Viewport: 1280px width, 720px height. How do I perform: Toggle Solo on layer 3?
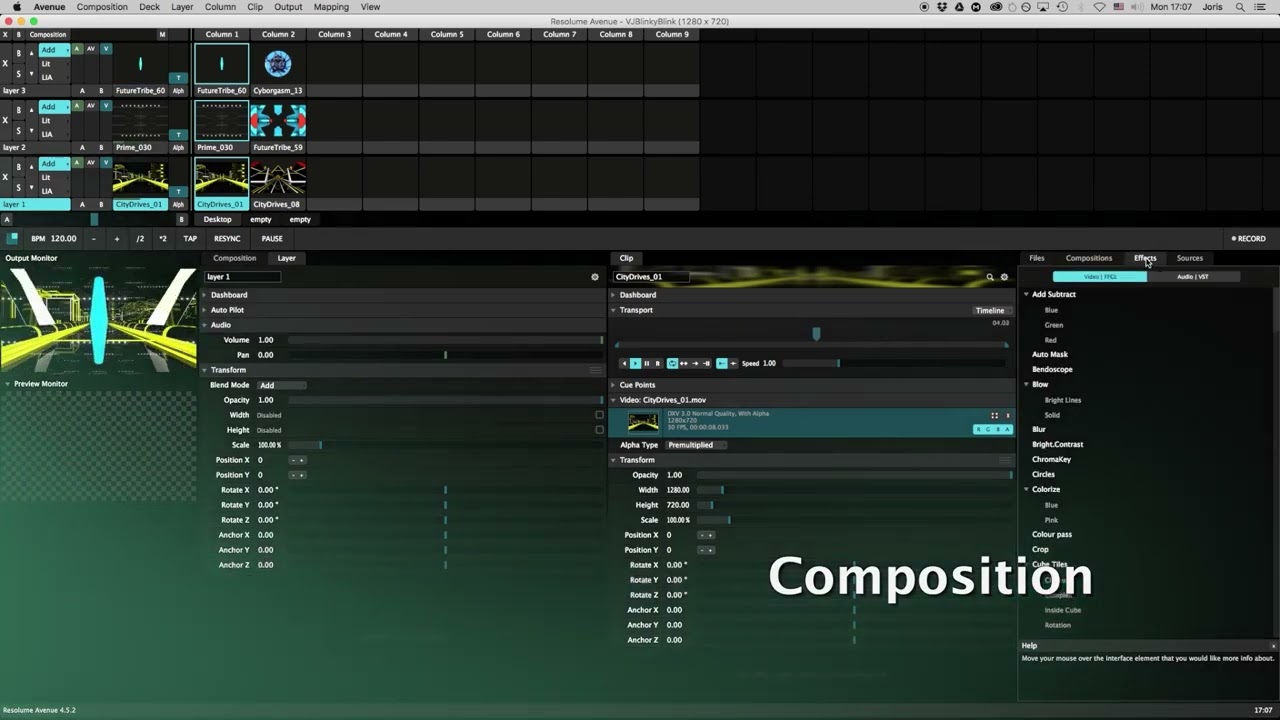[18, 74]
